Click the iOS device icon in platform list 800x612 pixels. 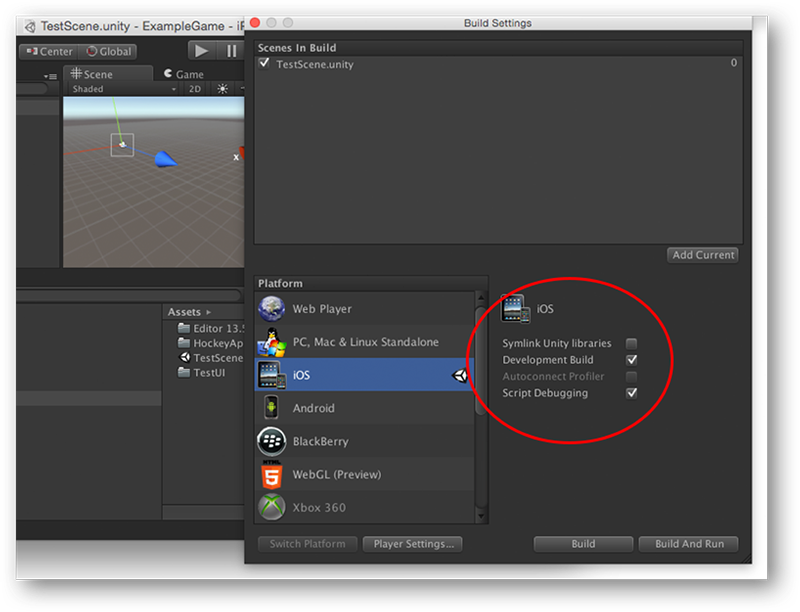[x=271, y=375]
